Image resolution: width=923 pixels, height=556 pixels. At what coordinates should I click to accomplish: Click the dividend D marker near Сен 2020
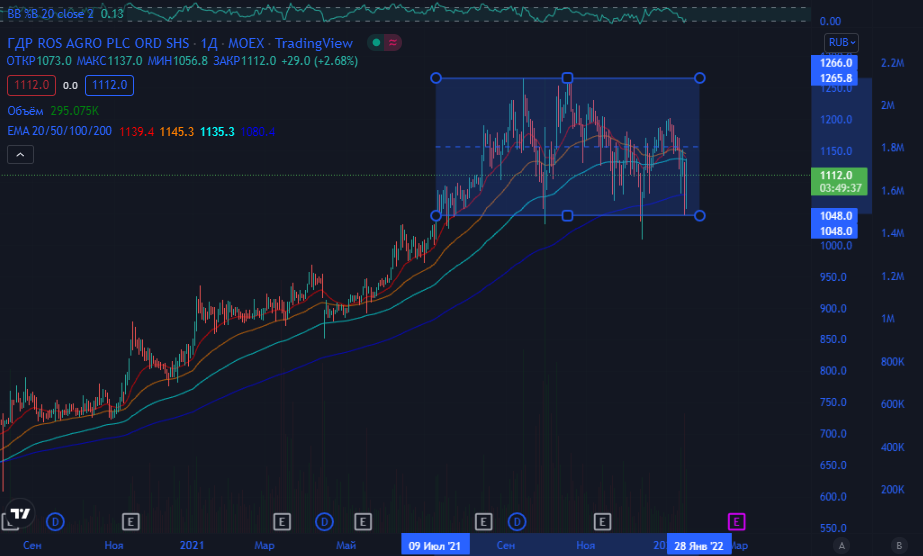coord(55,521)
